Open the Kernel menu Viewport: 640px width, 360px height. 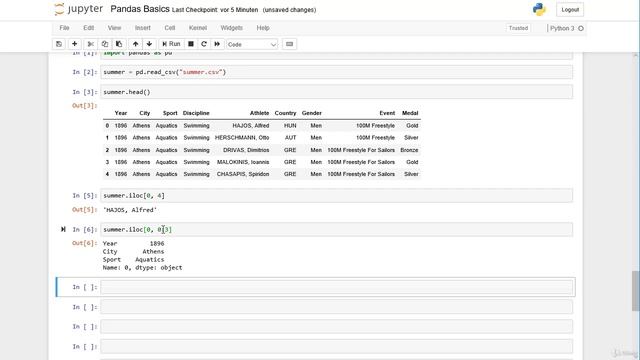(x=198, y=28)
